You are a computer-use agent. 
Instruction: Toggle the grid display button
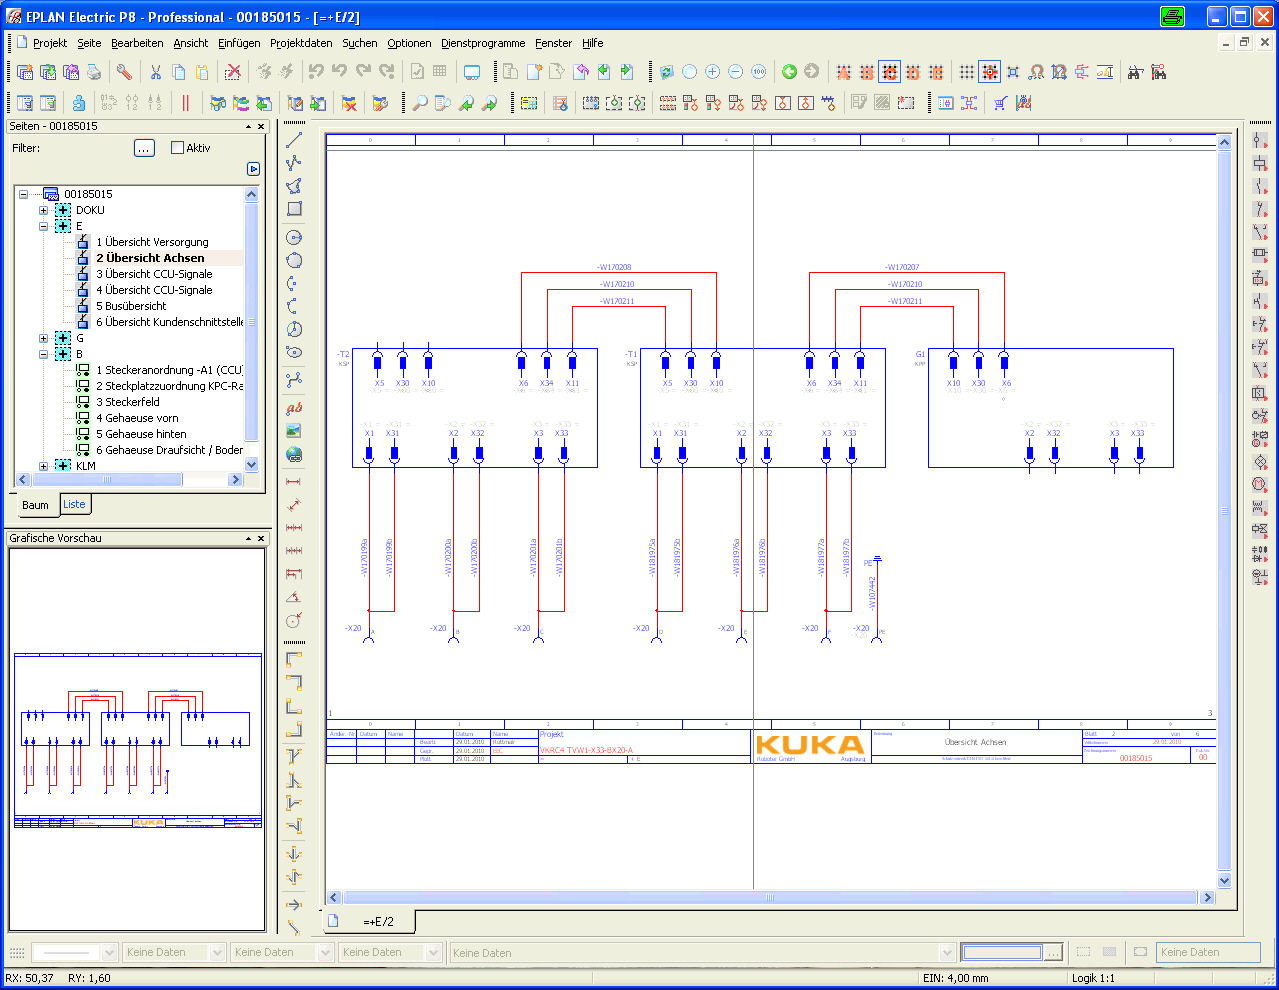coord(967,72)
